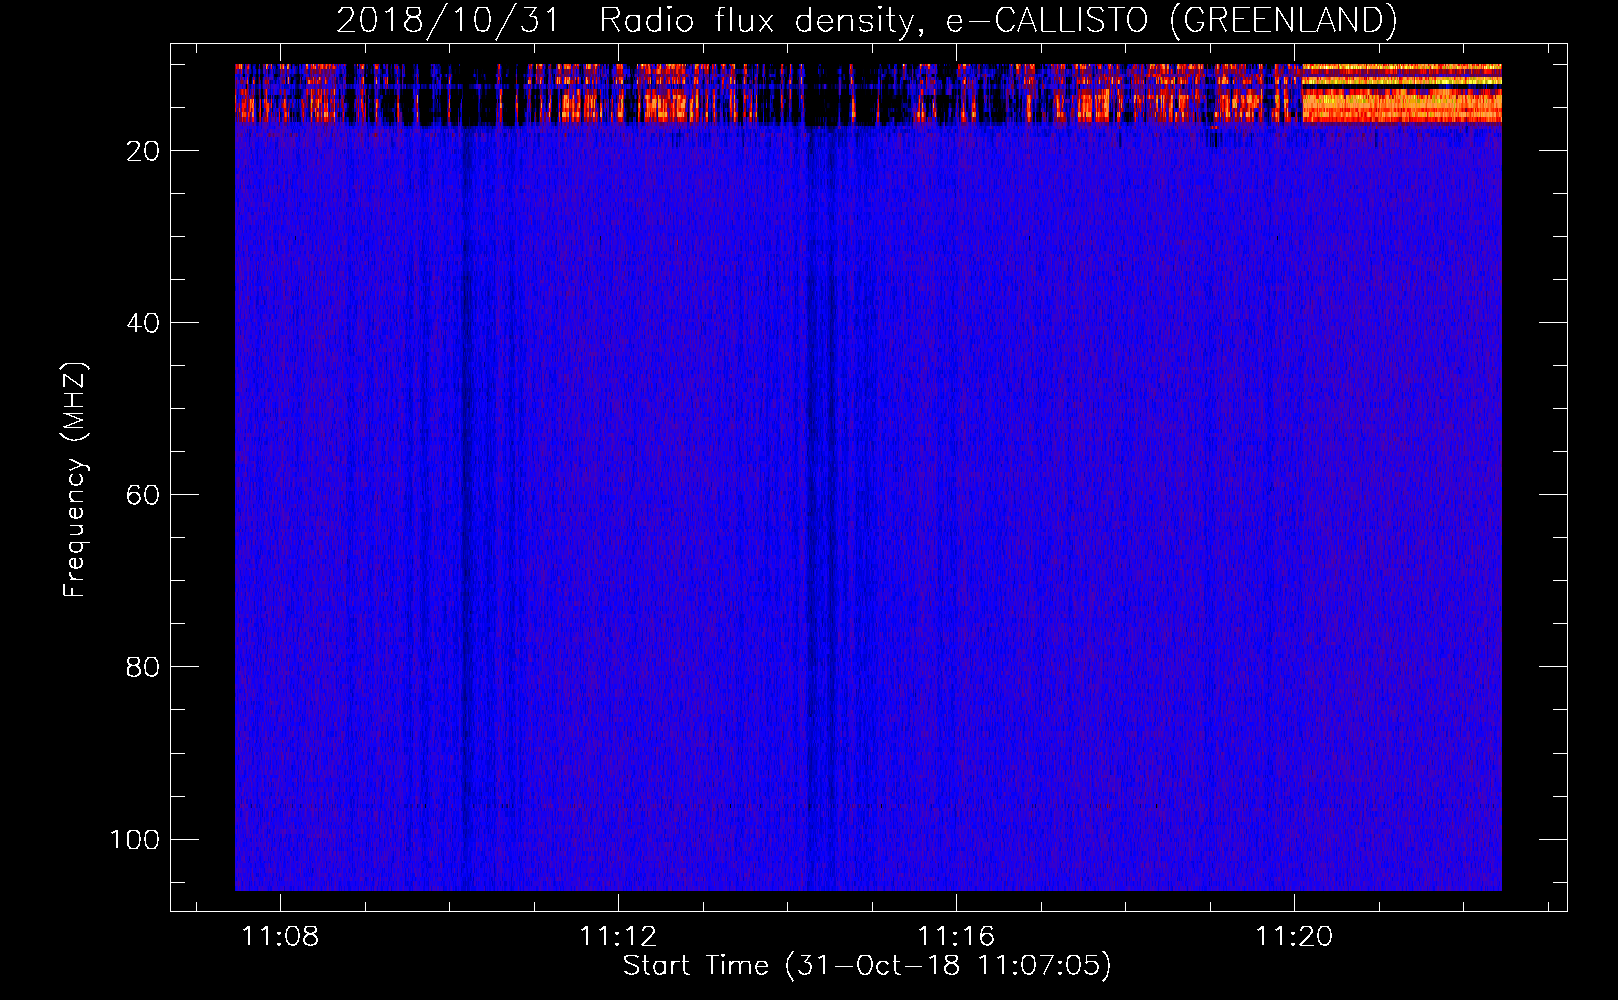Click the frequency tick label '100'
This screenshot has width=1618, height=1000.
(x=135, y=839)
